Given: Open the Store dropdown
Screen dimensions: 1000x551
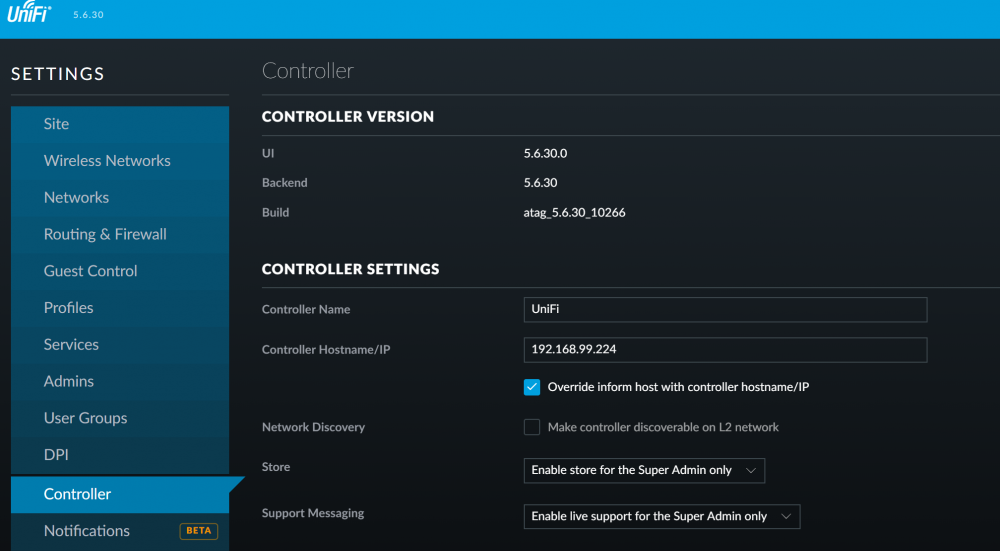Looking at the screenshot, I should [644, 470].
